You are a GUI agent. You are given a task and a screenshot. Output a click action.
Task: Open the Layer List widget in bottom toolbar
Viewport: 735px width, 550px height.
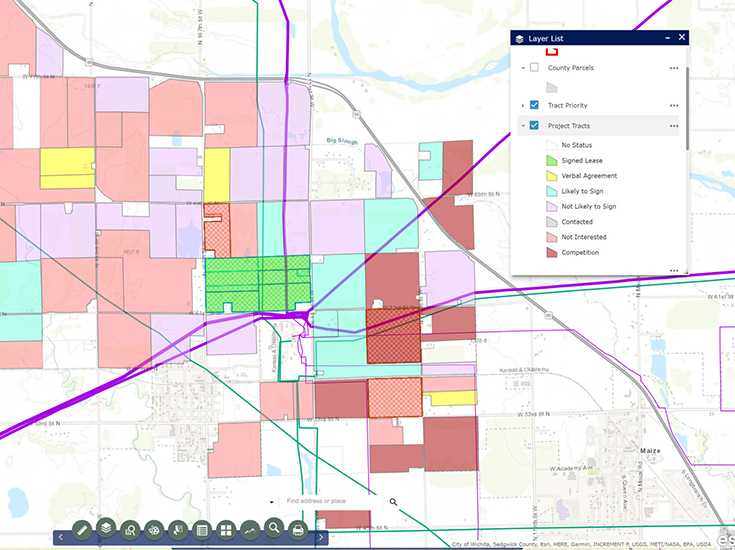pyautogui.click(x=106, y=528)
